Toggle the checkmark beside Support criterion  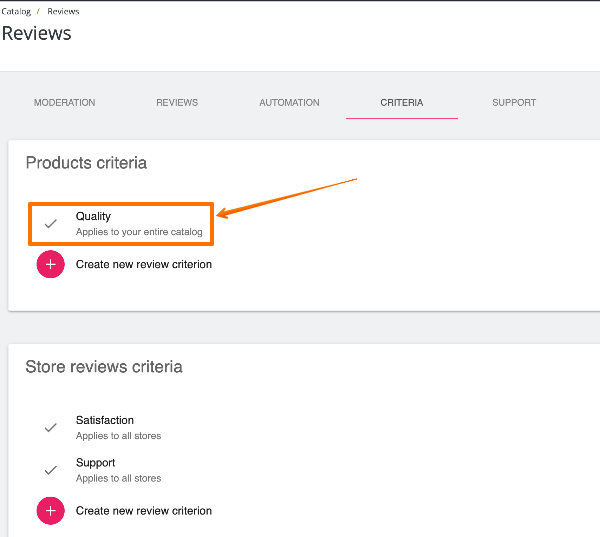click(x=51, y=470)
